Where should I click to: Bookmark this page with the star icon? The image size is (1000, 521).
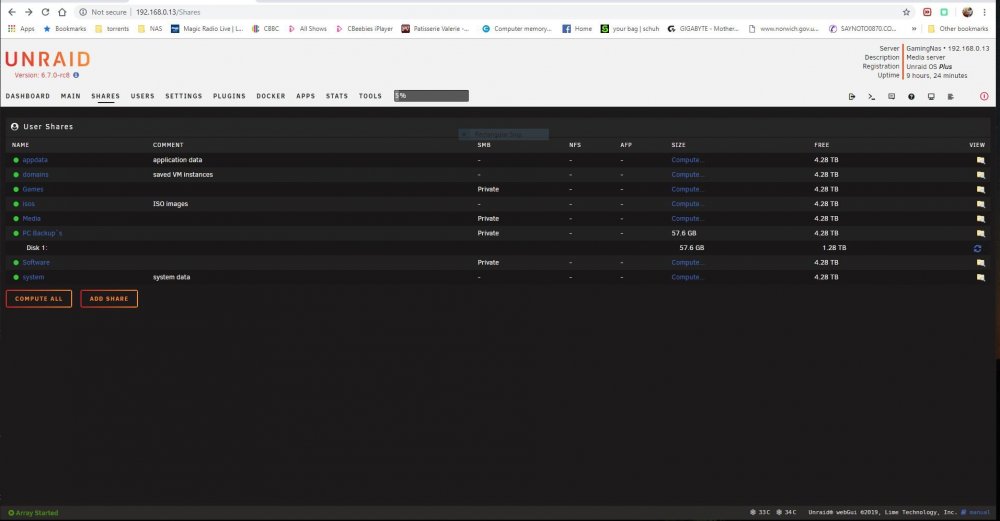[x=906, y=12]
